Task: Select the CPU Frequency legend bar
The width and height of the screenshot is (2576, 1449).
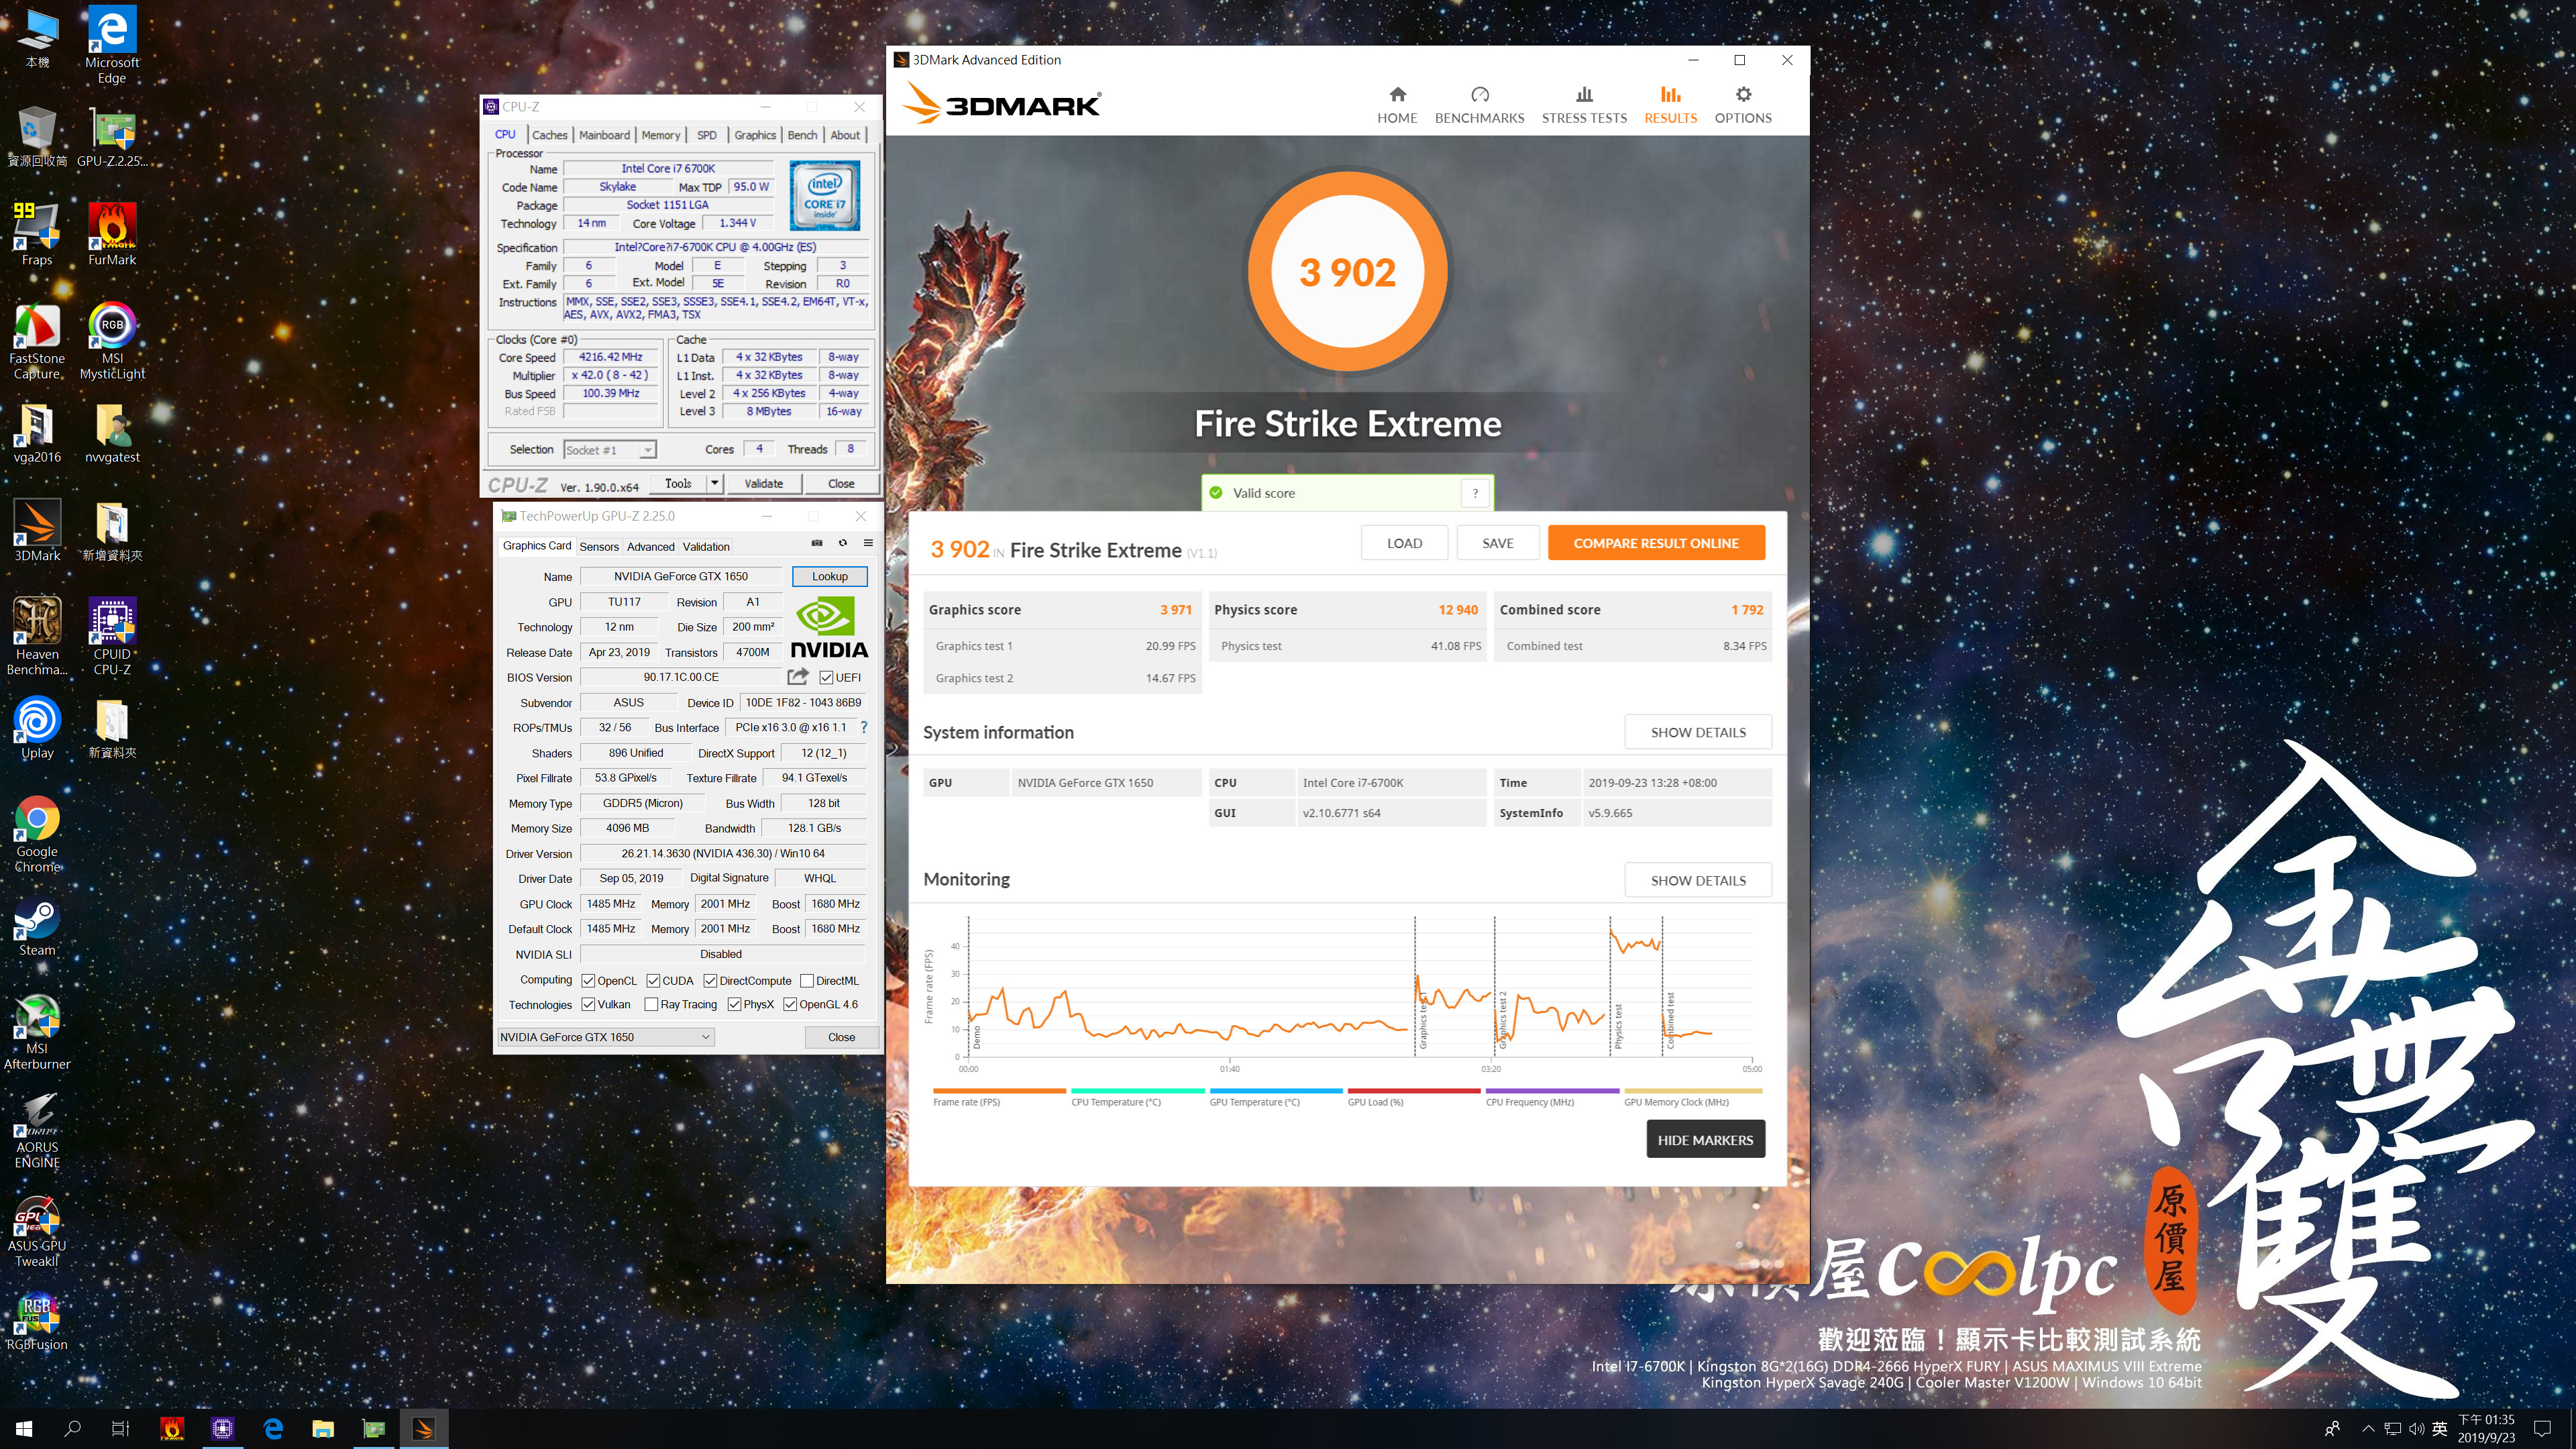Action: point(1552,1091)
